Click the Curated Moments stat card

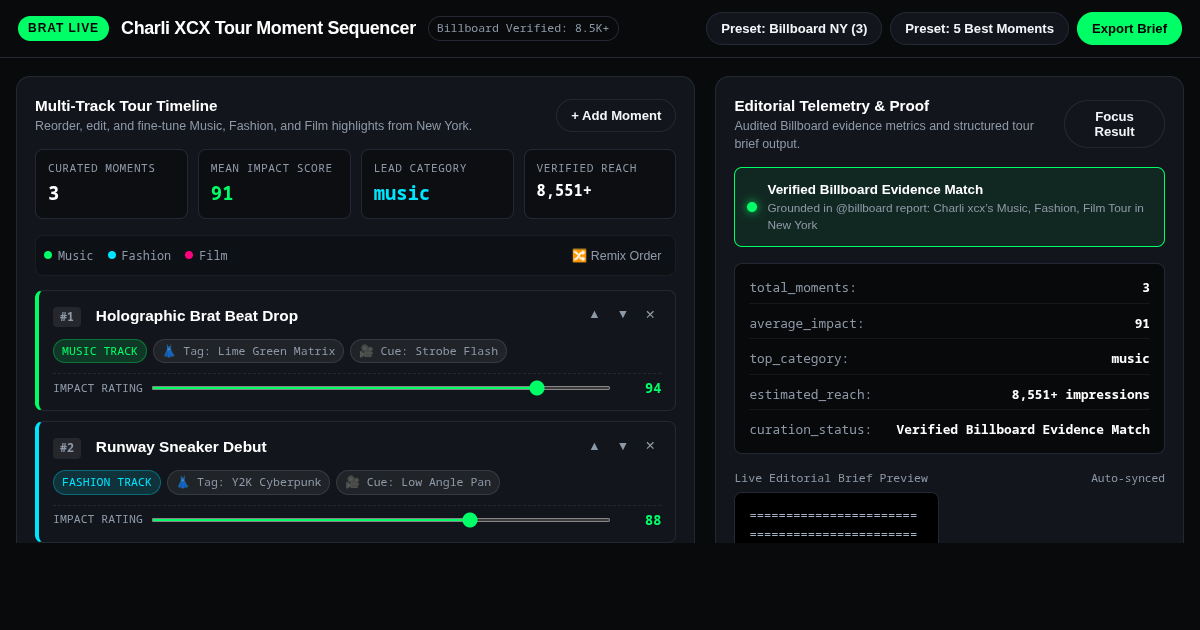111,184
